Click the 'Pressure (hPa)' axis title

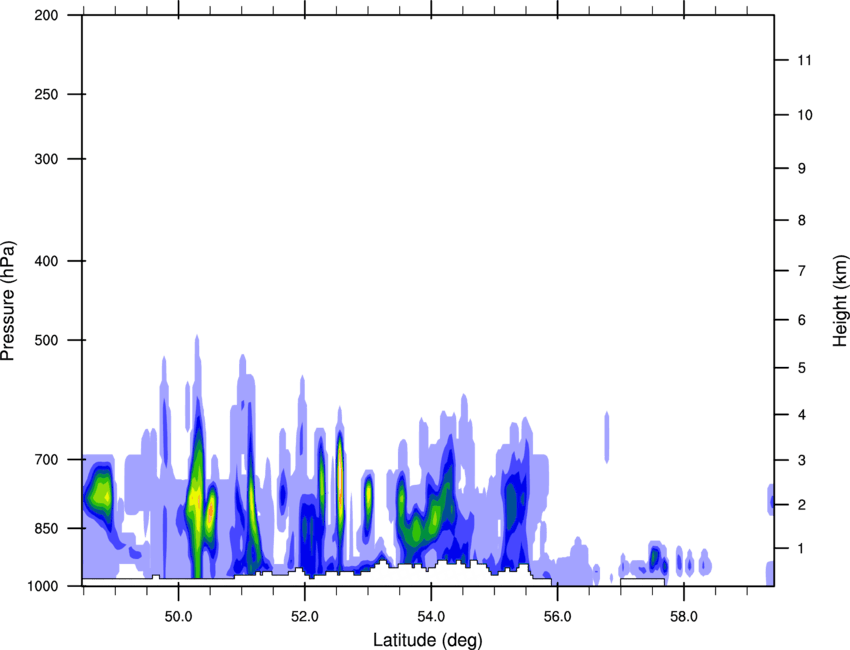(x=8, y=301)
